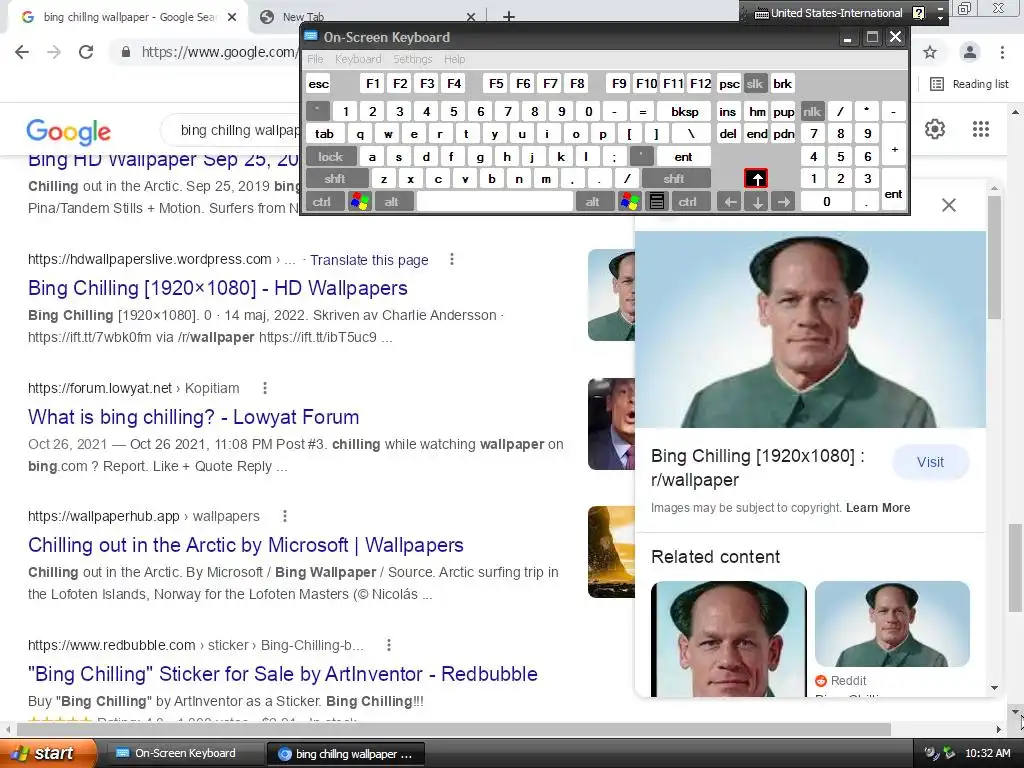Screen dimensions: 1024x768
Task: Toggle the right alt key
Action: tap(594, 202)
